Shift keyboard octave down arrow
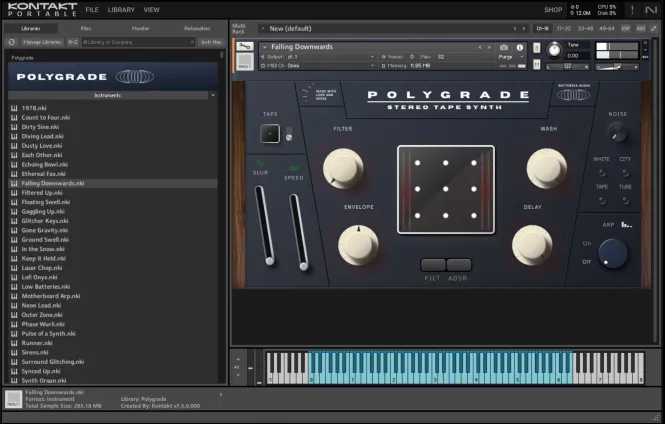Image resolution: width=665 pixels, height=424 pixels. tap(238, 375)
